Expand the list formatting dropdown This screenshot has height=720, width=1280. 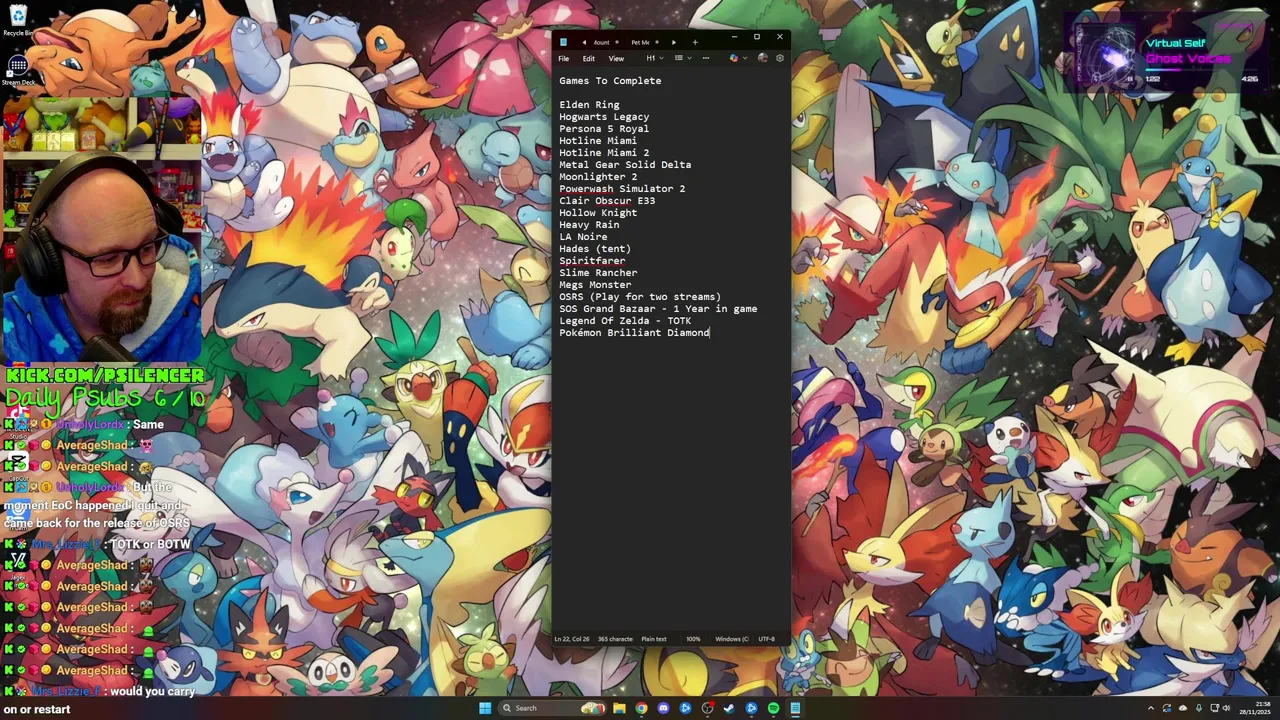[682, 58]
